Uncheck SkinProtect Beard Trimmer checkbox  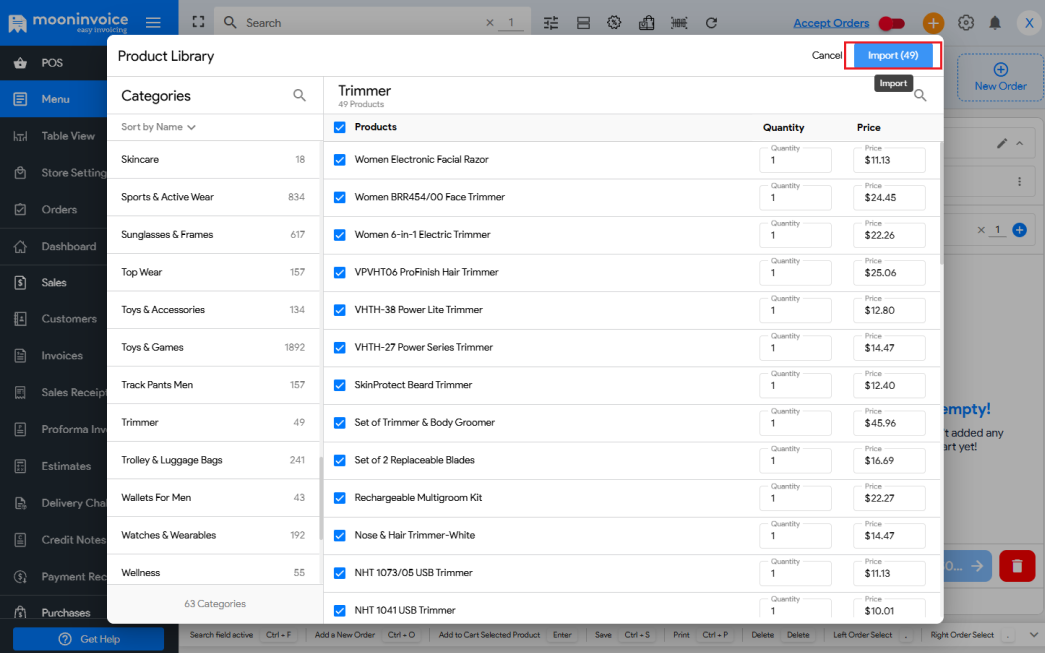pos(340,385)
